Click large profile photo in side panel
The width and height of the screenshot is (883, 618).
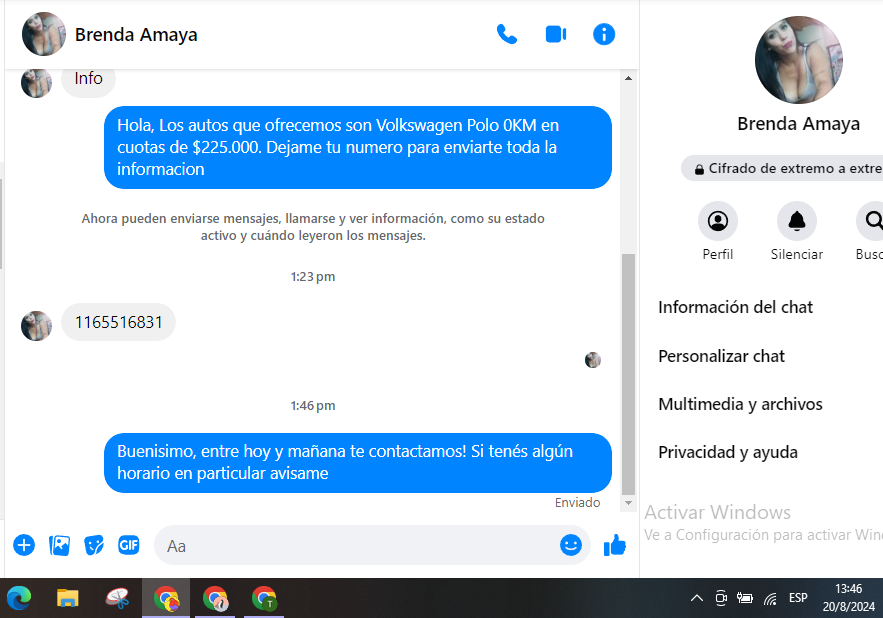tap(799, 60)
